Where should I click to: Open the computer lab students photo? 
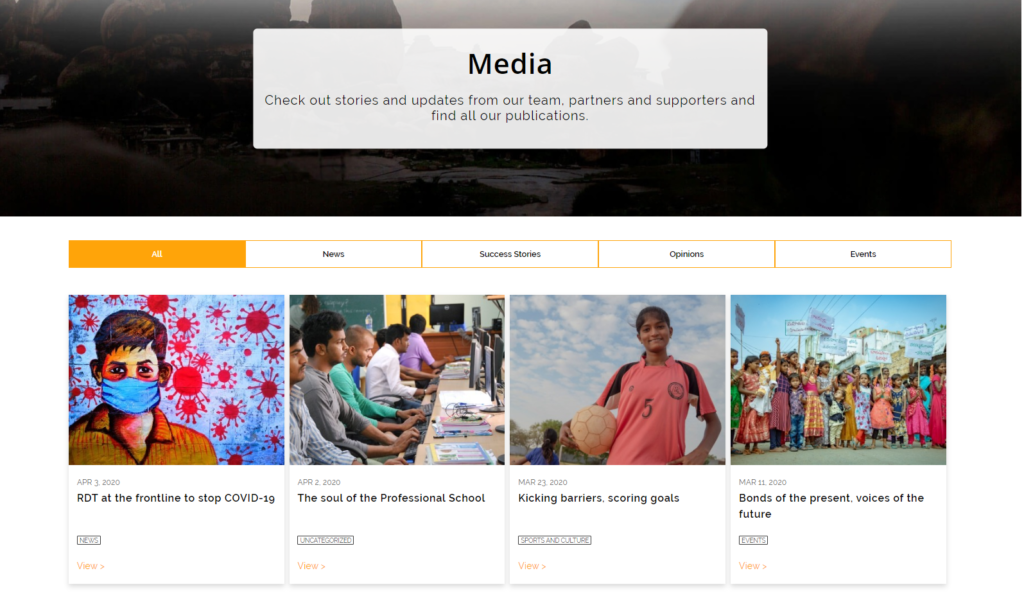pyautogui.click(x=397, y=380)
